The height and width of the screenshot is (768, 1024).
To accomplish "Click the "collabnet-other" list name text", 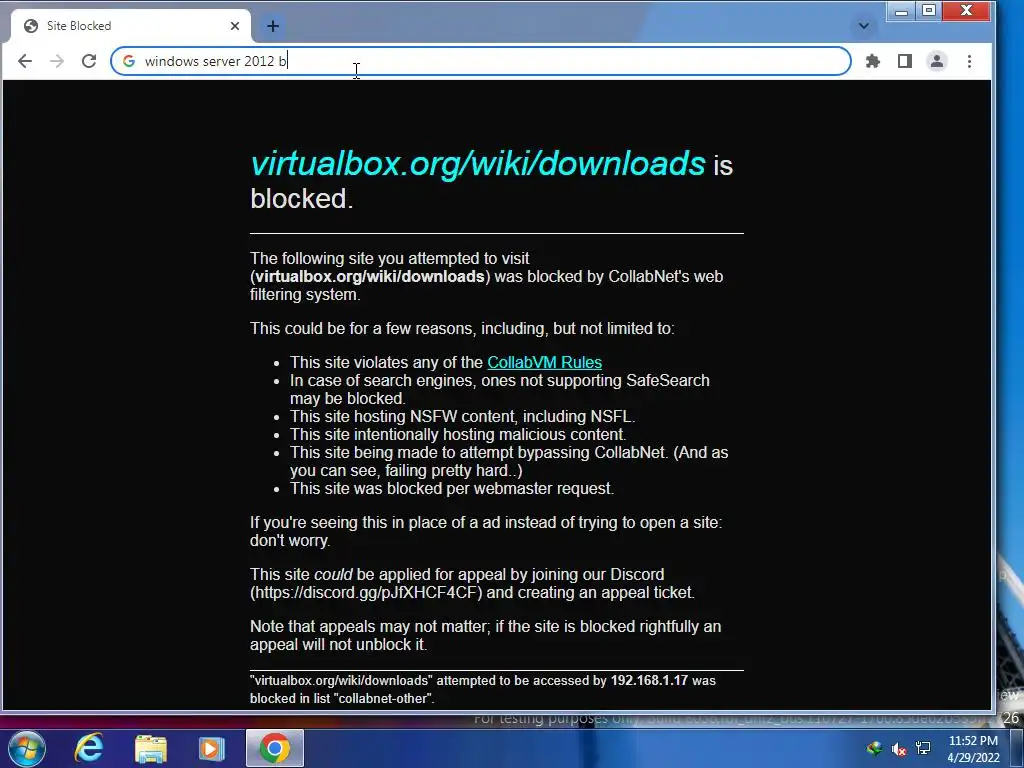I will [383, 699].
